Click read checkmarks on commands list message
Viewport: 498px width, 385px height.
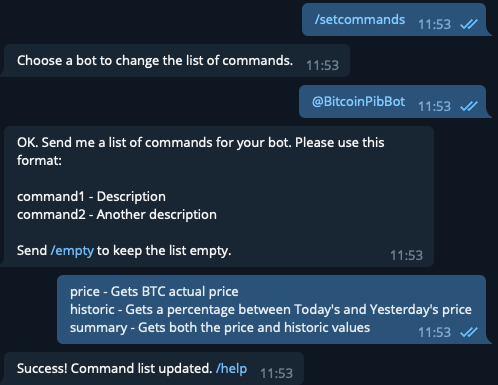[x=469, y=332]
